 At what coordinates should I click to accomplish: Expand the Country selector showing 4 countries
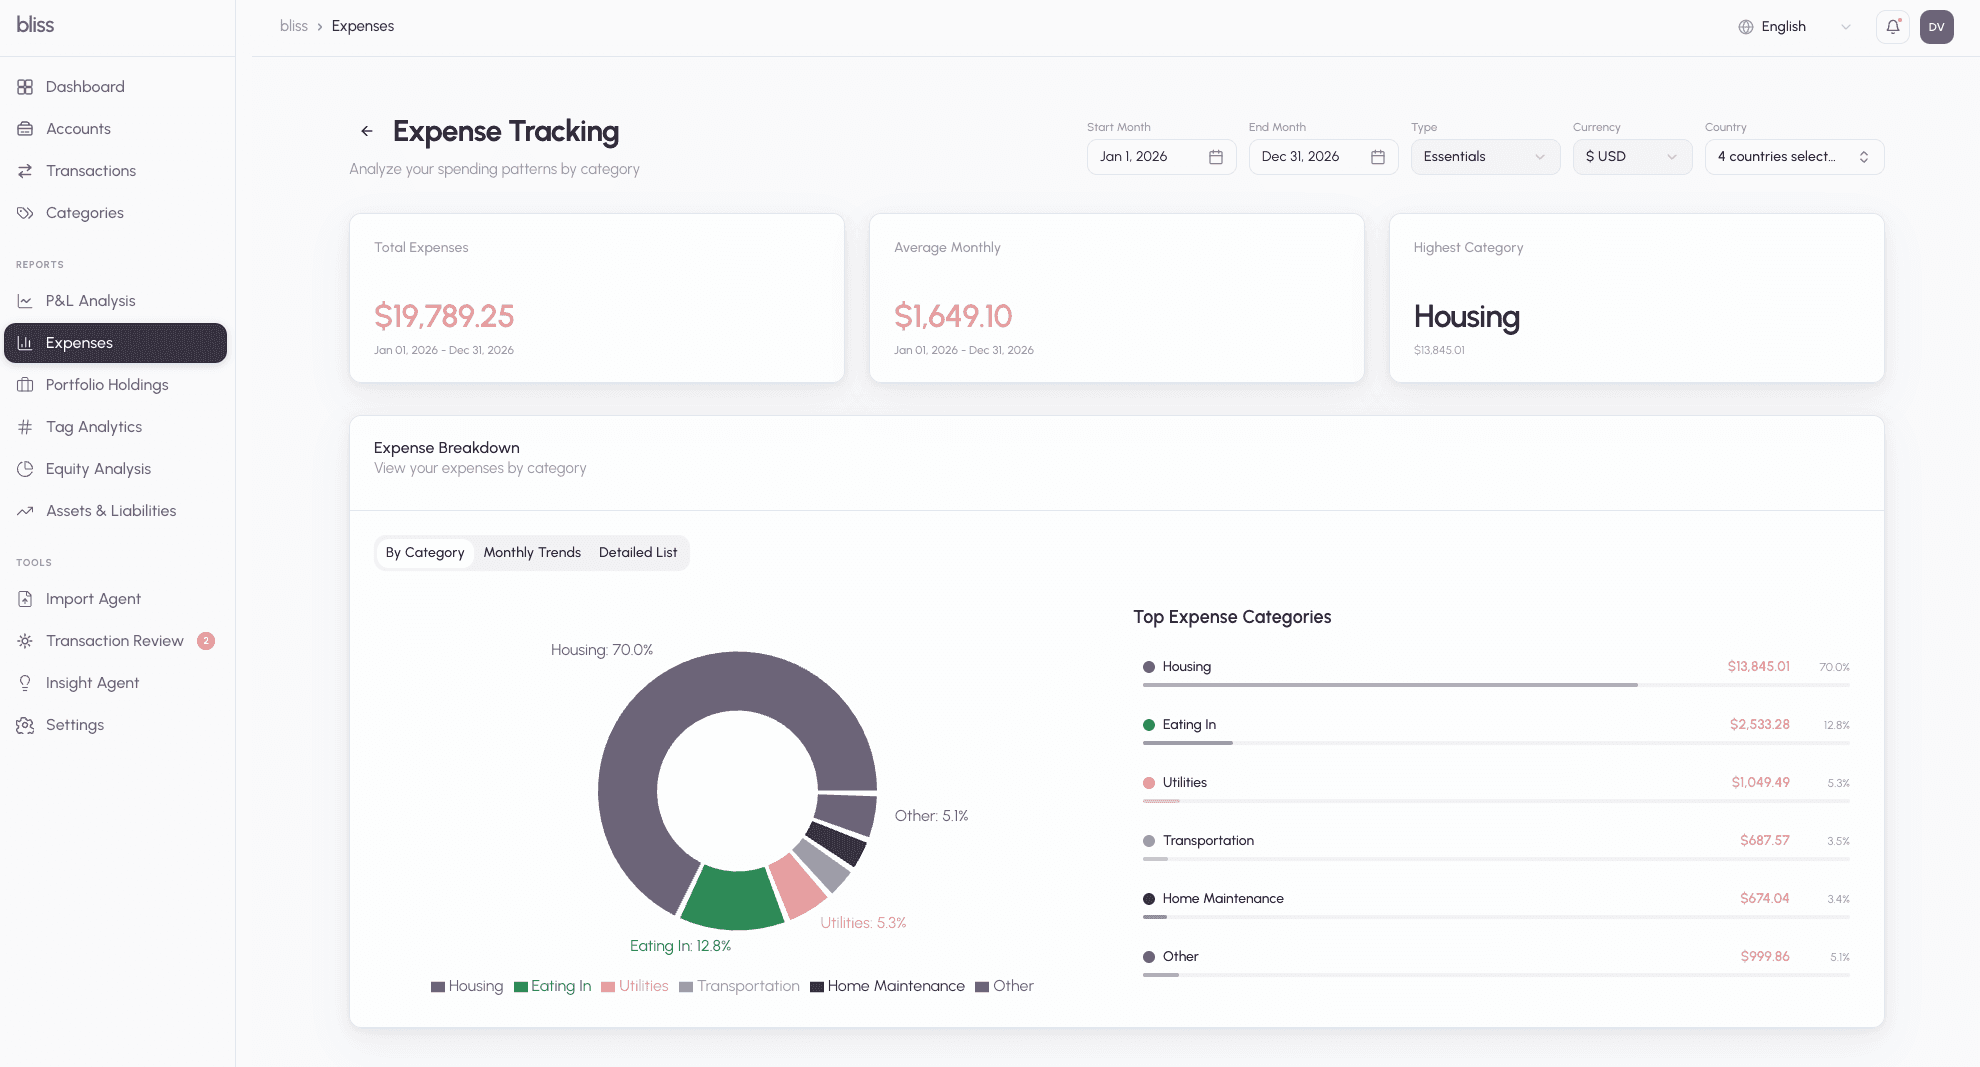1793,156
